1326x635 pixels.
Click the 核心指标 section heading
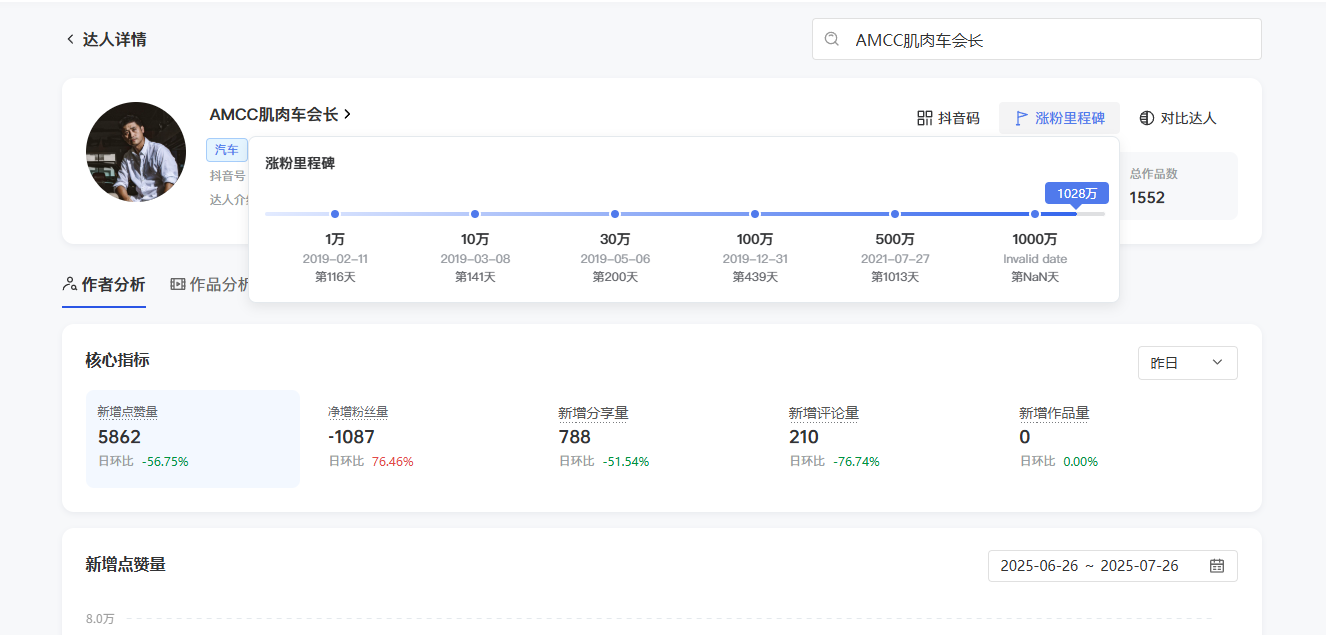click(118, 360)
